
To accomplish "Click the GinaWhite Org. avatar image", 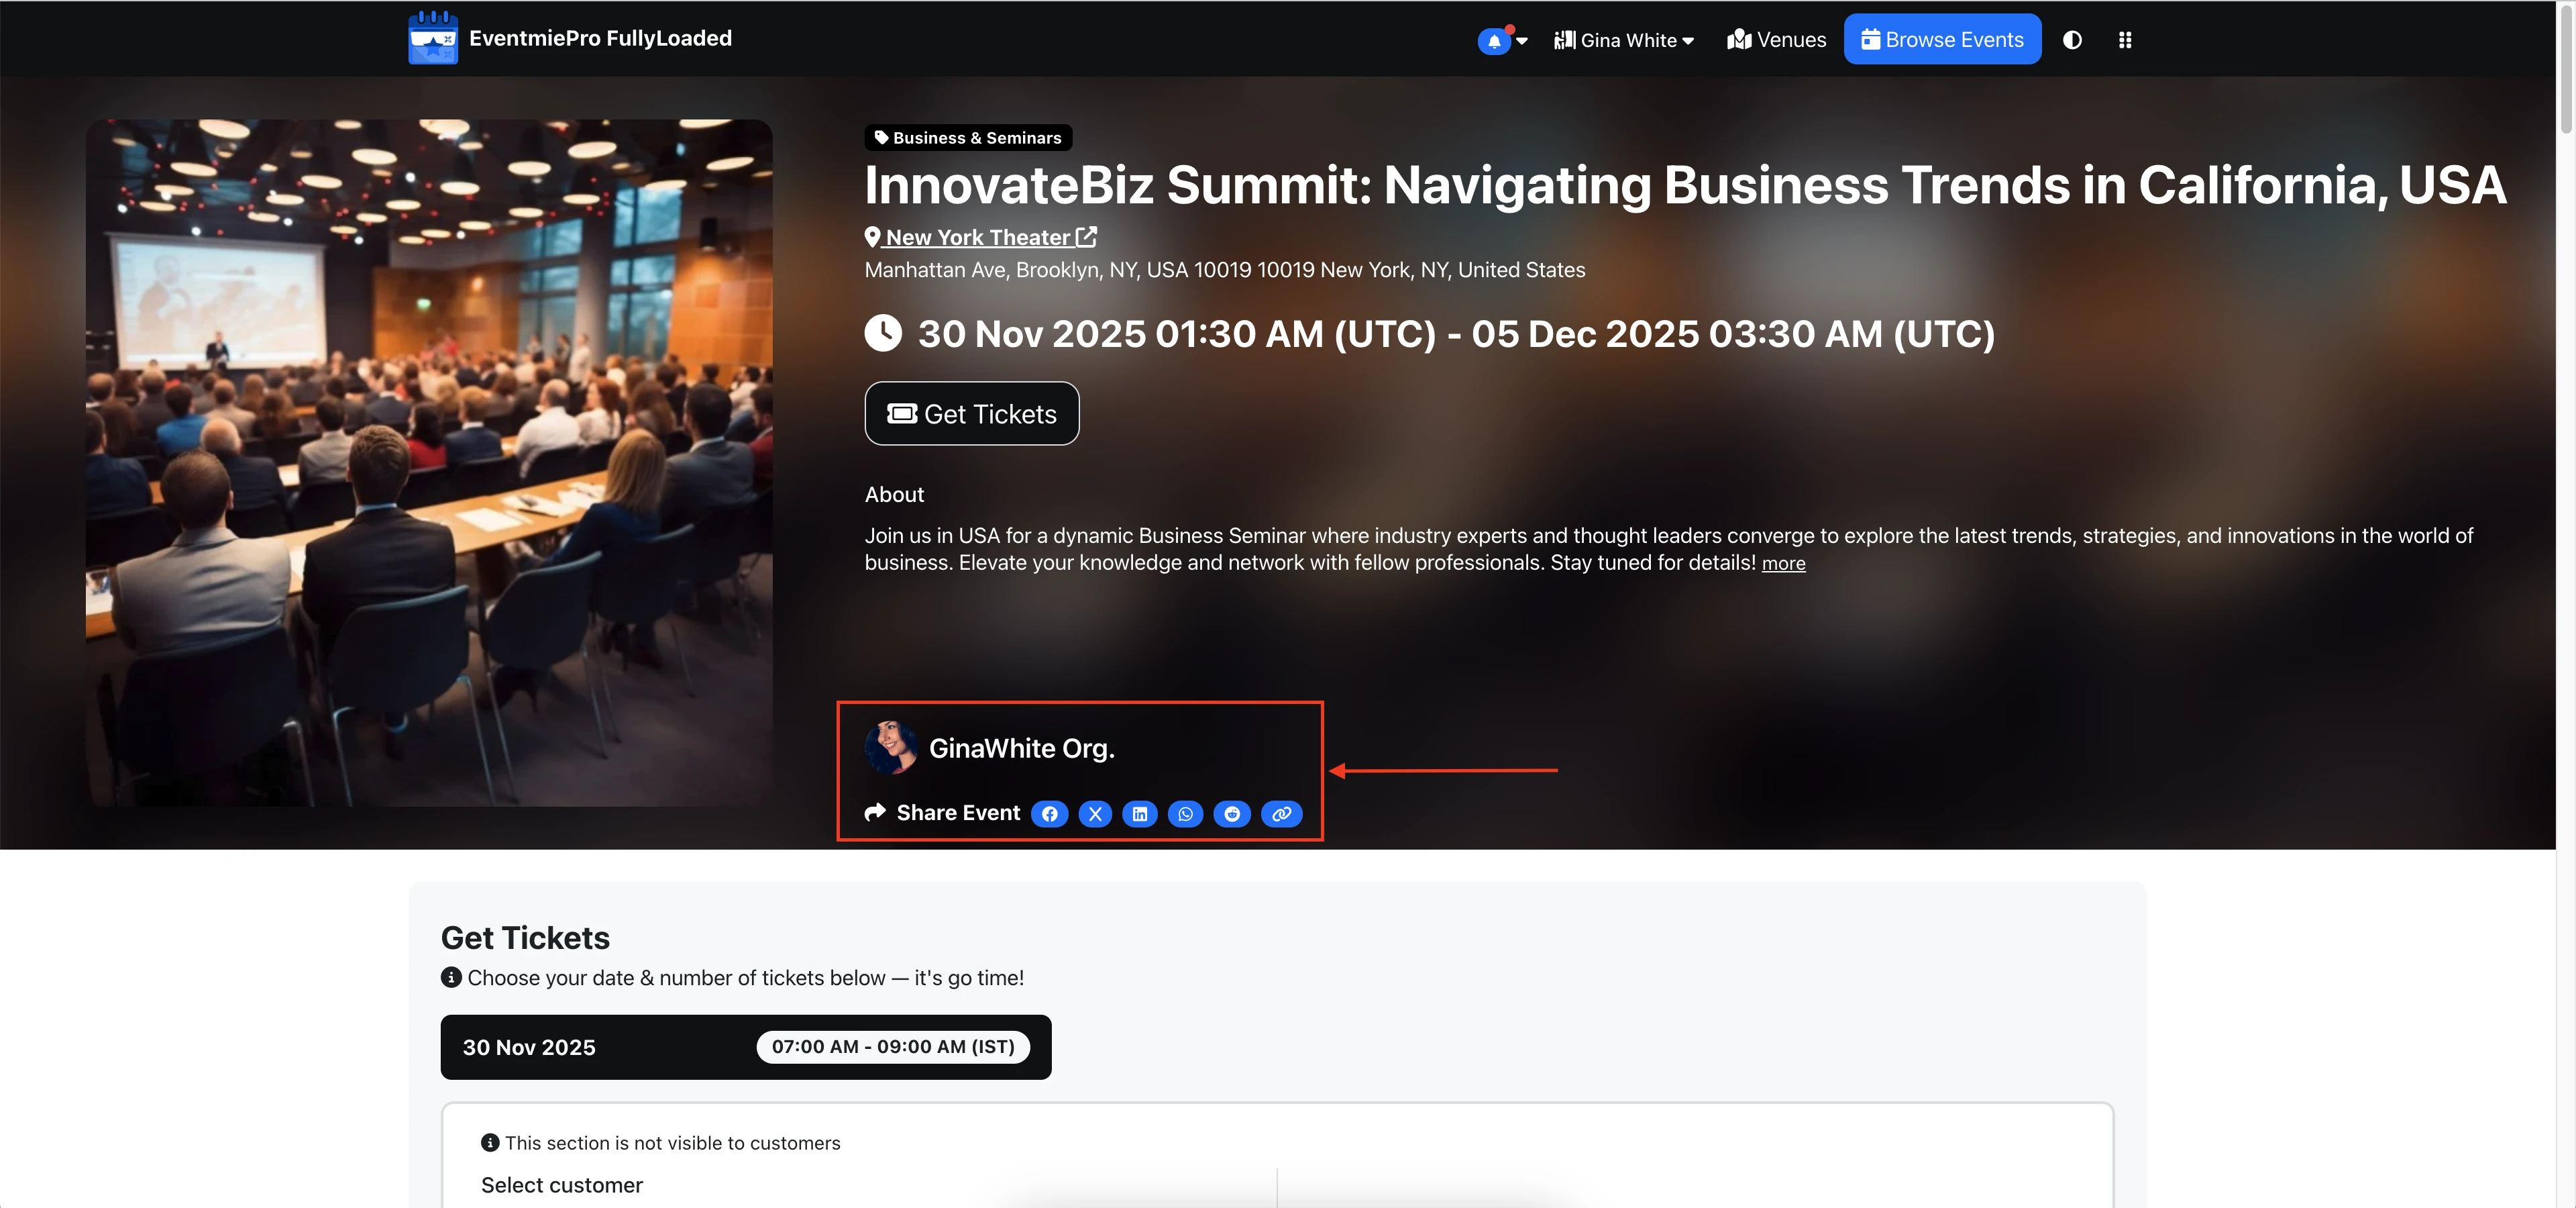I will [890, 747].
